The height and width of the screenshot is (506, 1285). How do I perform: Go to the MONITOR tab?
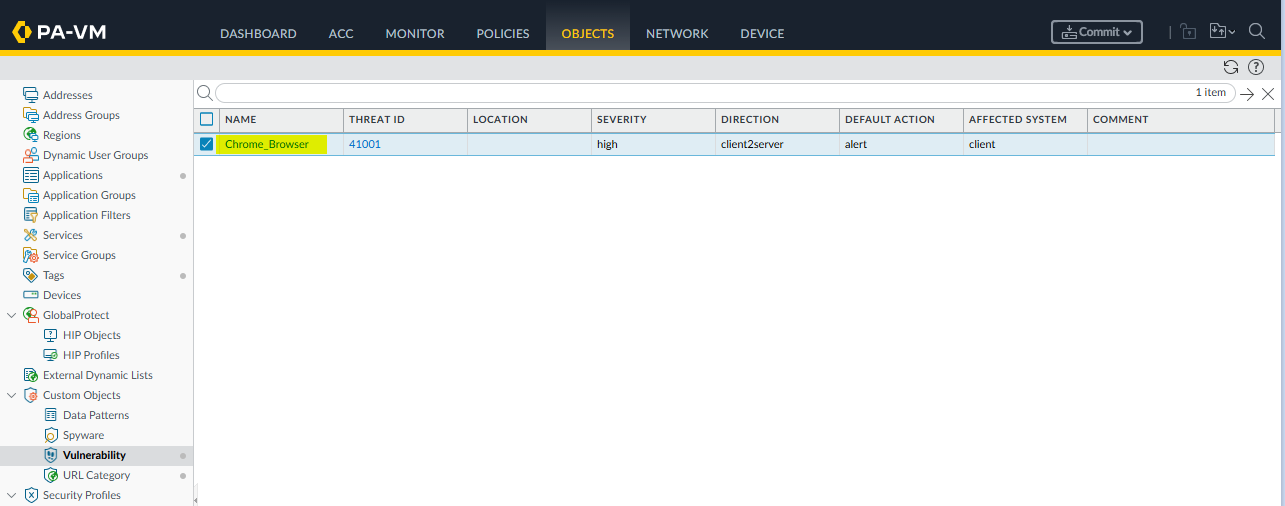[x=415, y=33]
